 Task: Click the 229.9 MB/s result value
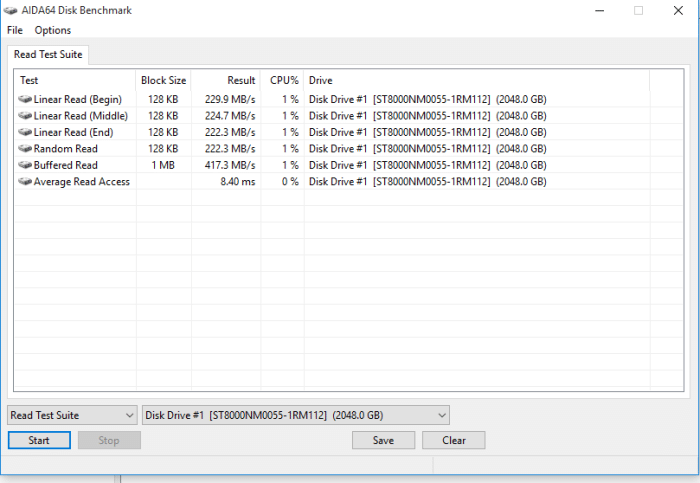(x=230, y=99)
